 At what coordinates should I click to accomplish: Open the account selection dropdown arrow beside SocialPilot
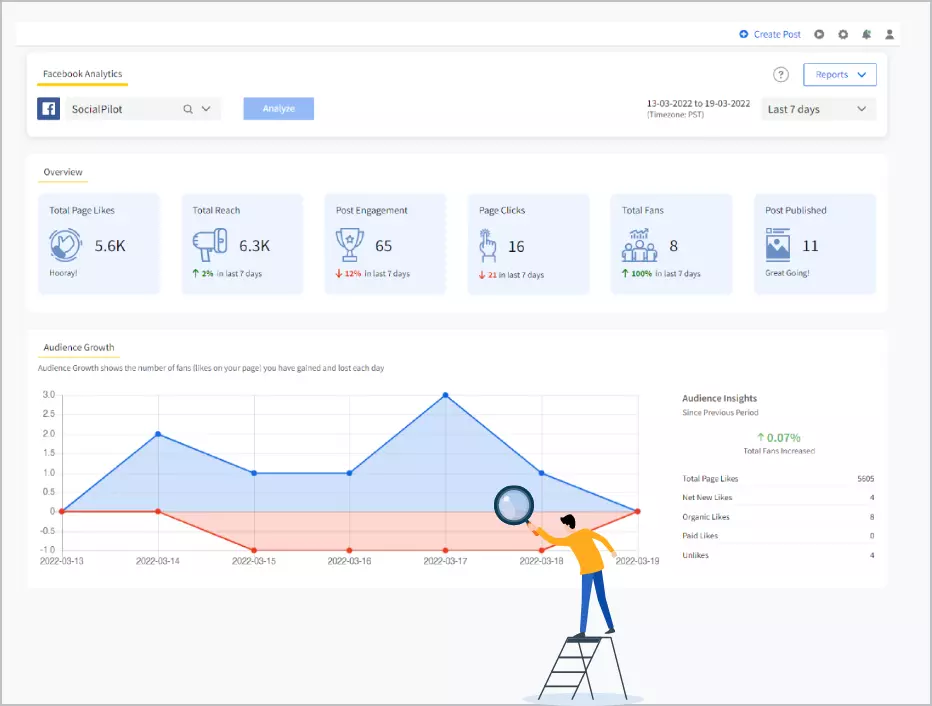pos(206,108)
